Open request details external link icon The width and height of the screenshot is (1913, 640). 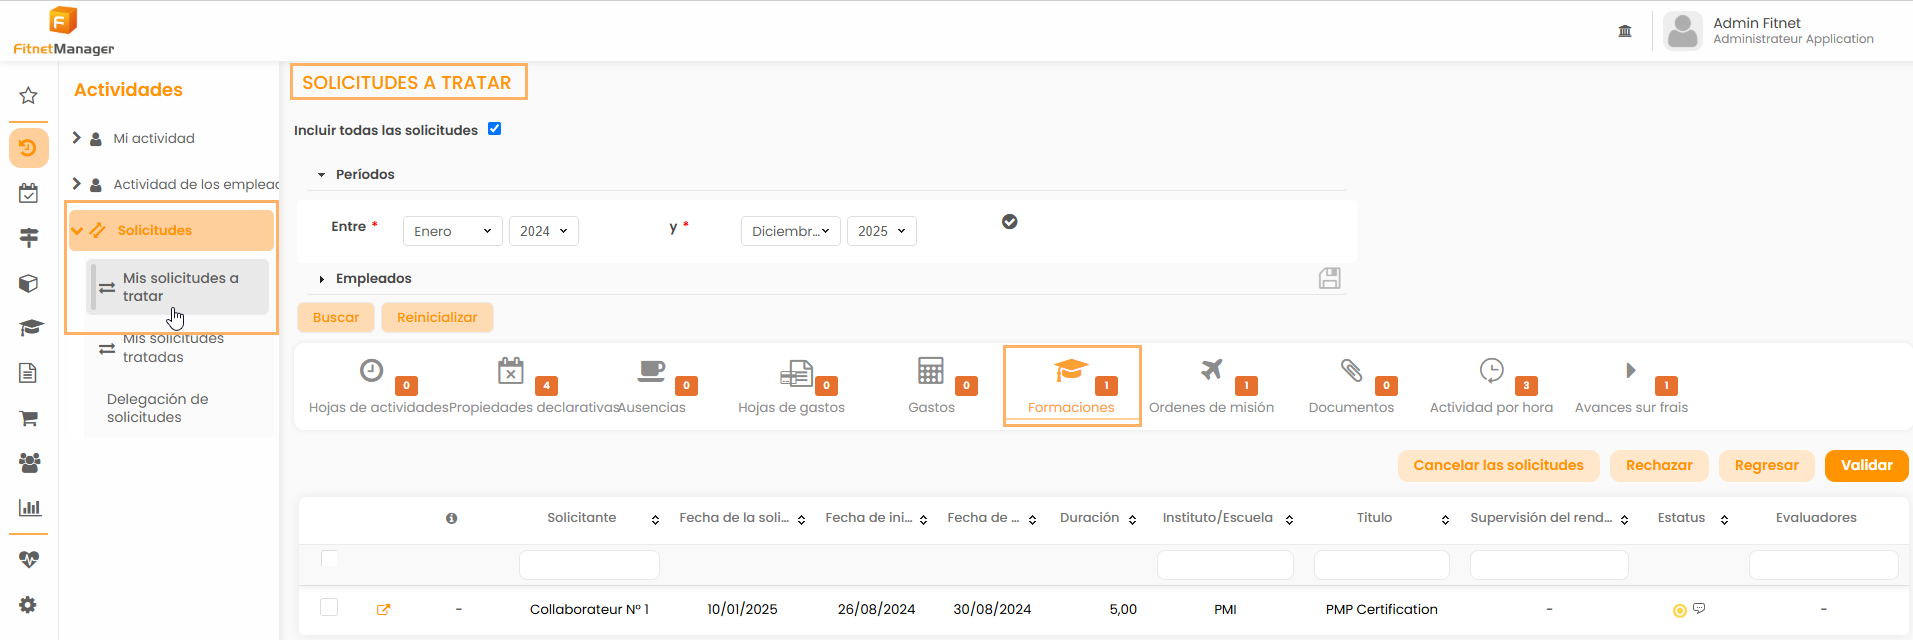pyautogui.click(x=383, y=609)
